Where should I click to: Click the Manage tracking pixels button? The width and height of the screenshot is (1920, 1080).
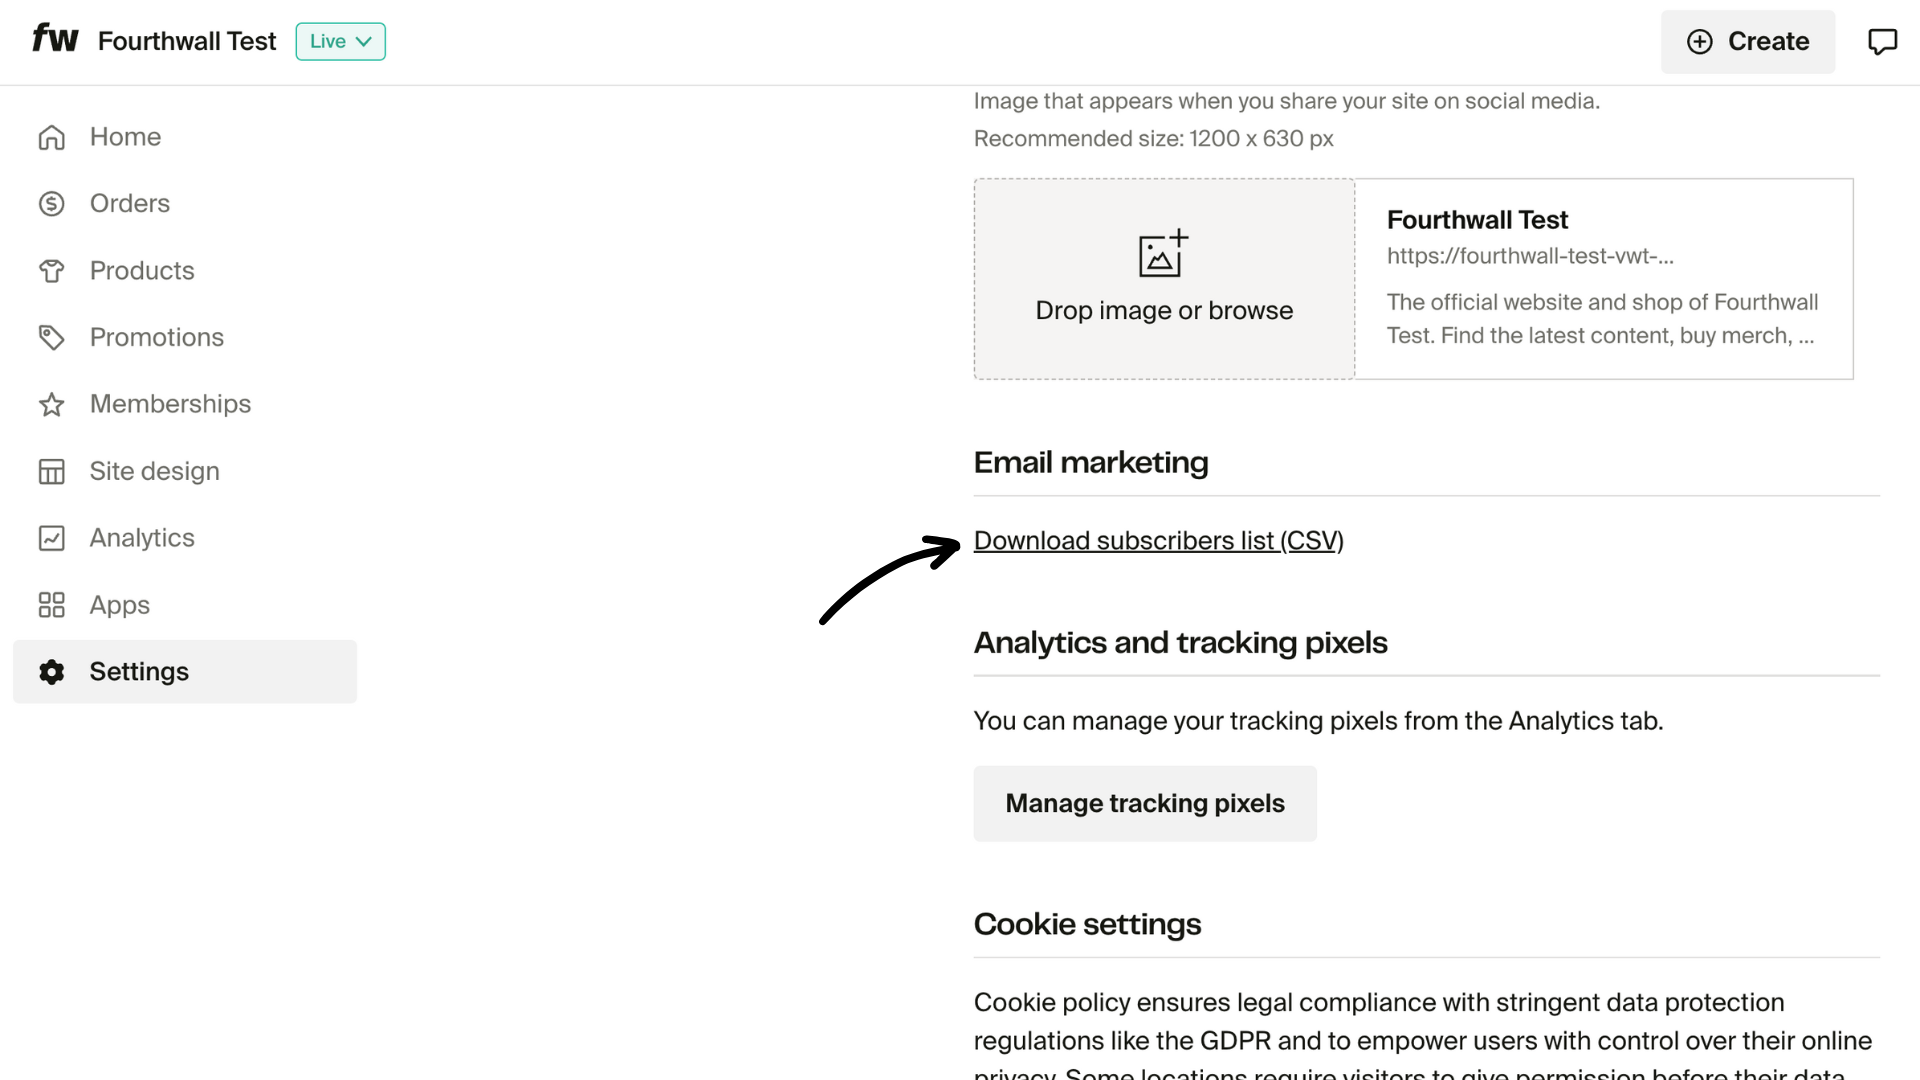1144,803
